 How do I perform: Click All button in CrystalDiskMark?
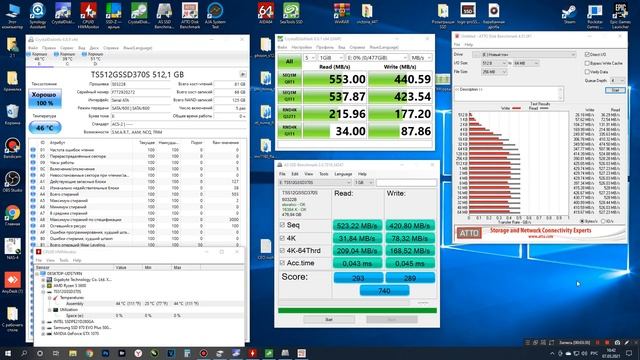click(289, 62)
